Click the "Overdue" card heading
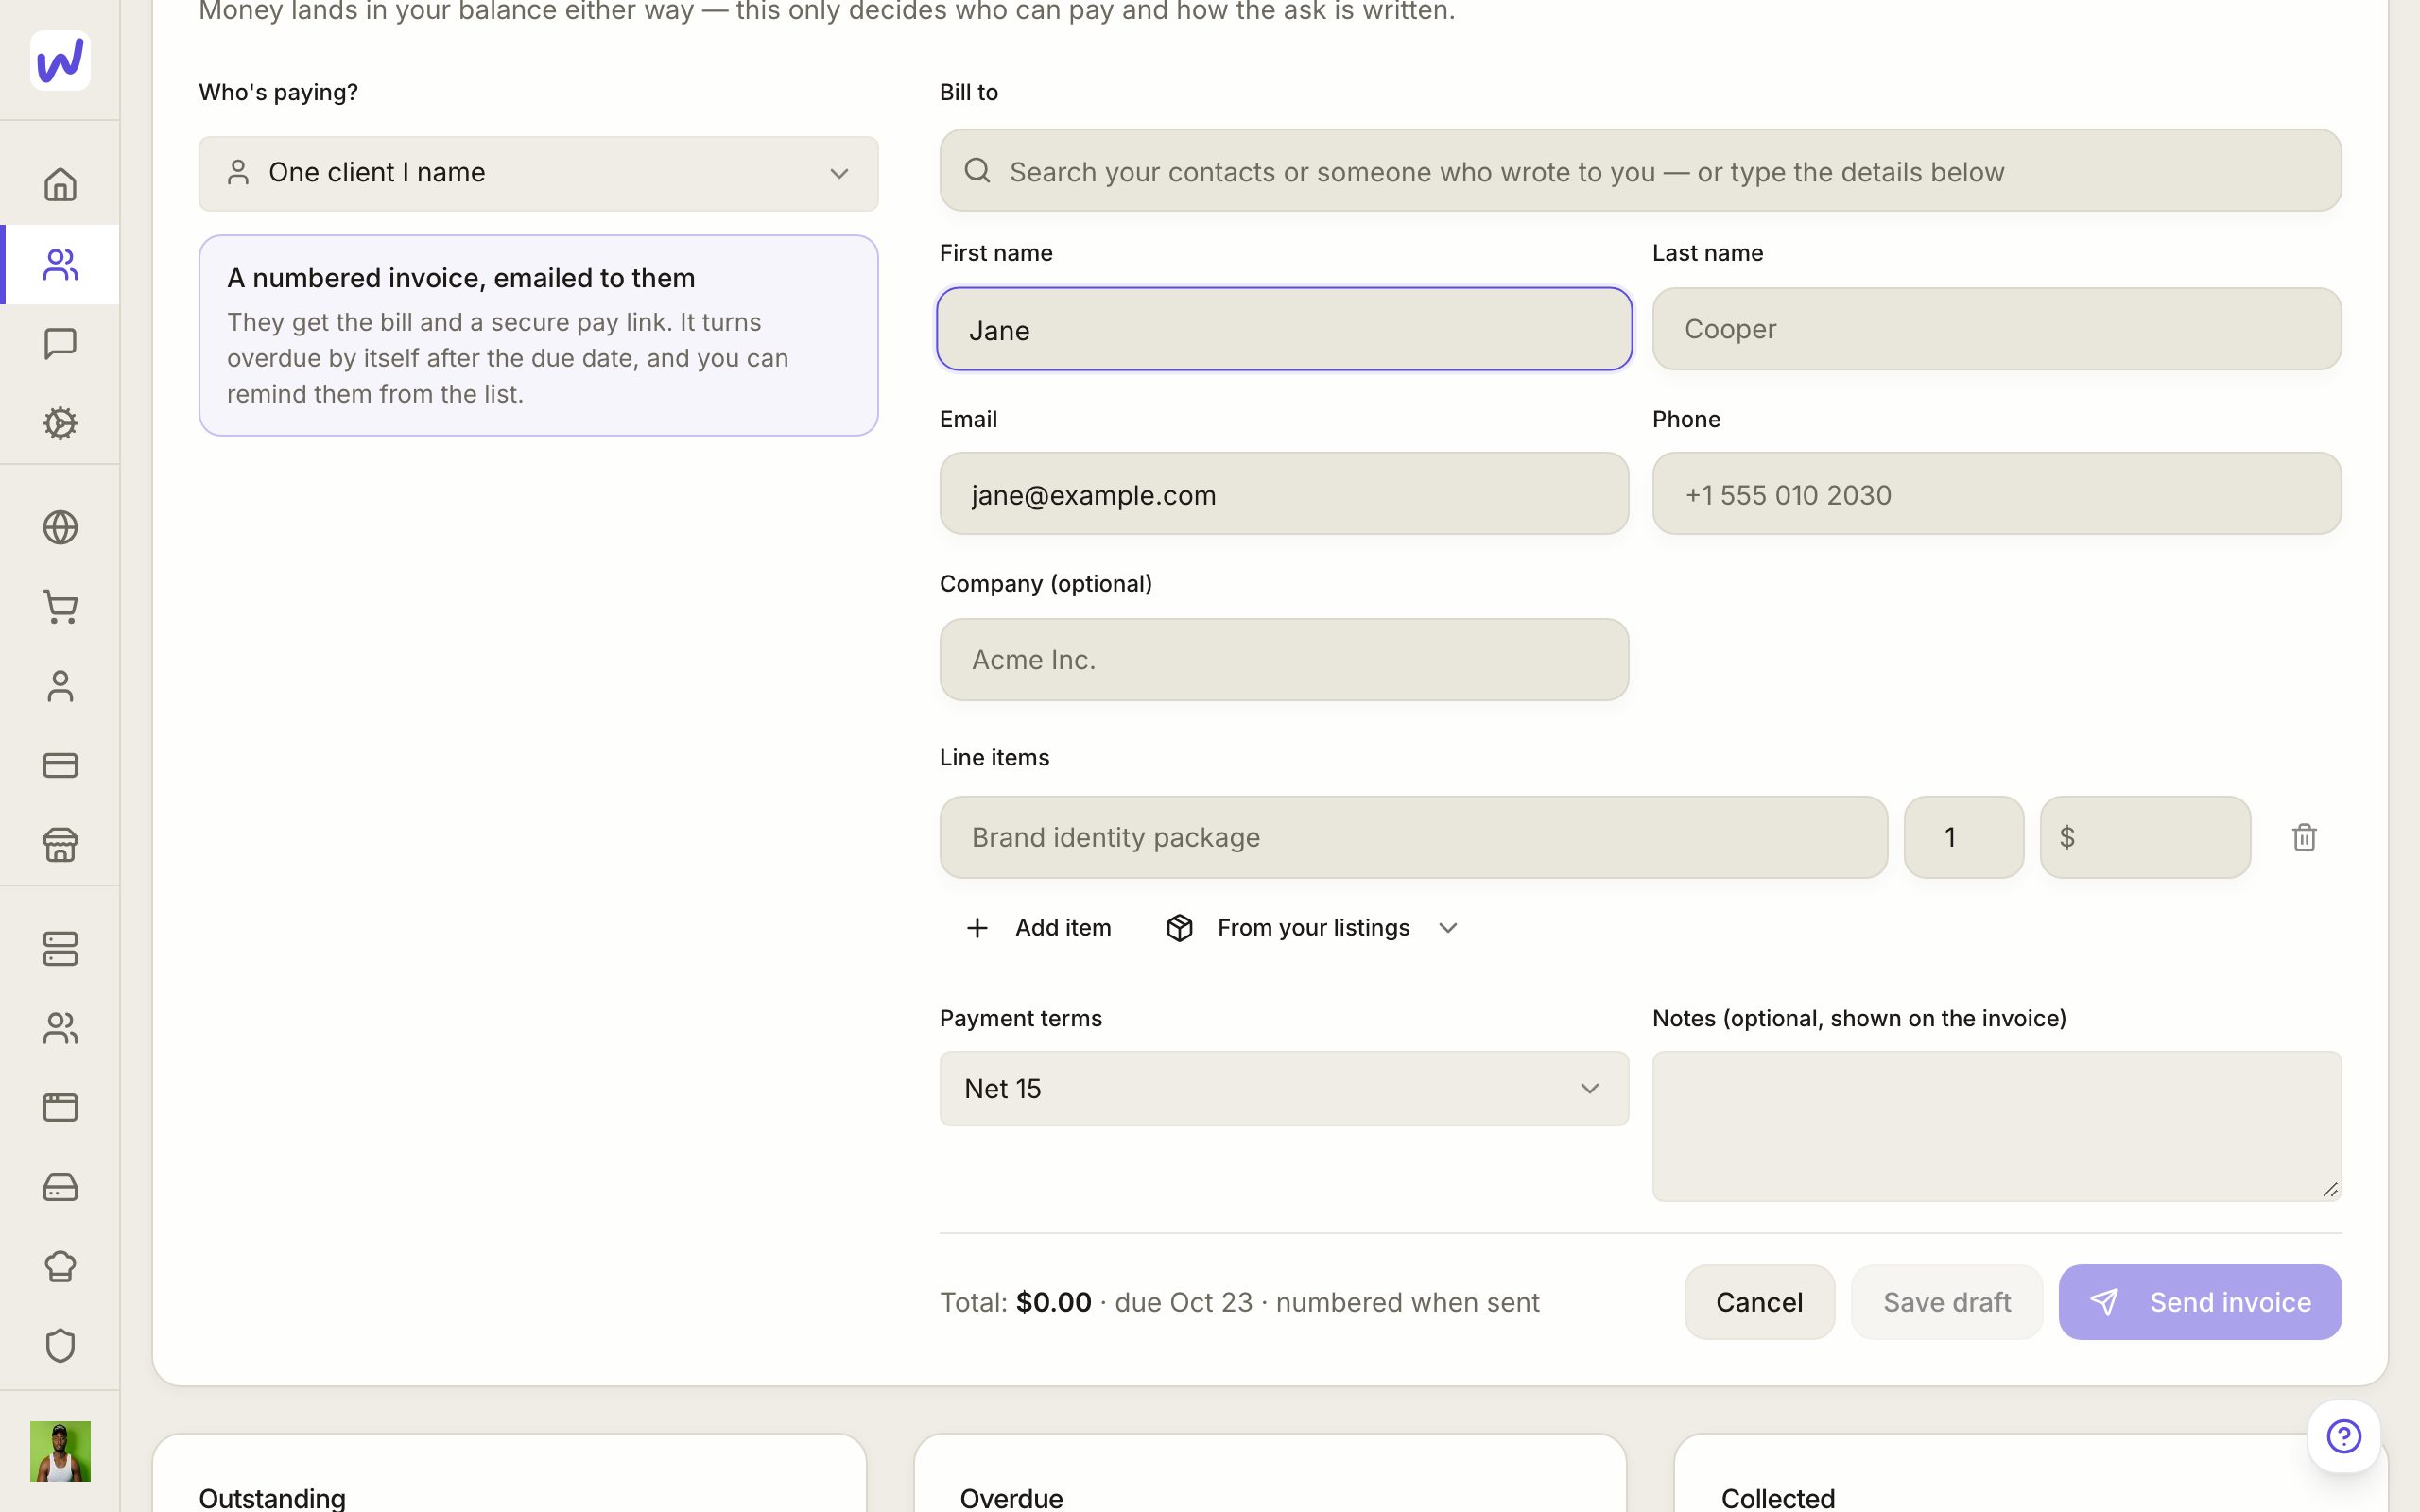Image resolution: width=2420 pixels, height=1512 pixels. pos(1011,1498)
